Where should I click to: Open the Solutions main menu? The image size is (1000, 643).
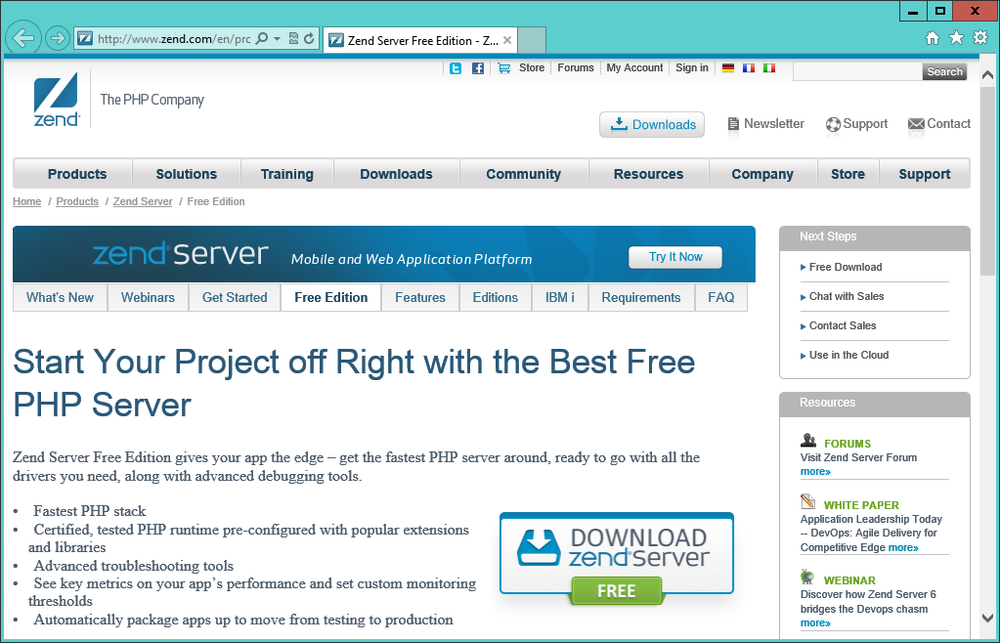(x=186, y=174)
